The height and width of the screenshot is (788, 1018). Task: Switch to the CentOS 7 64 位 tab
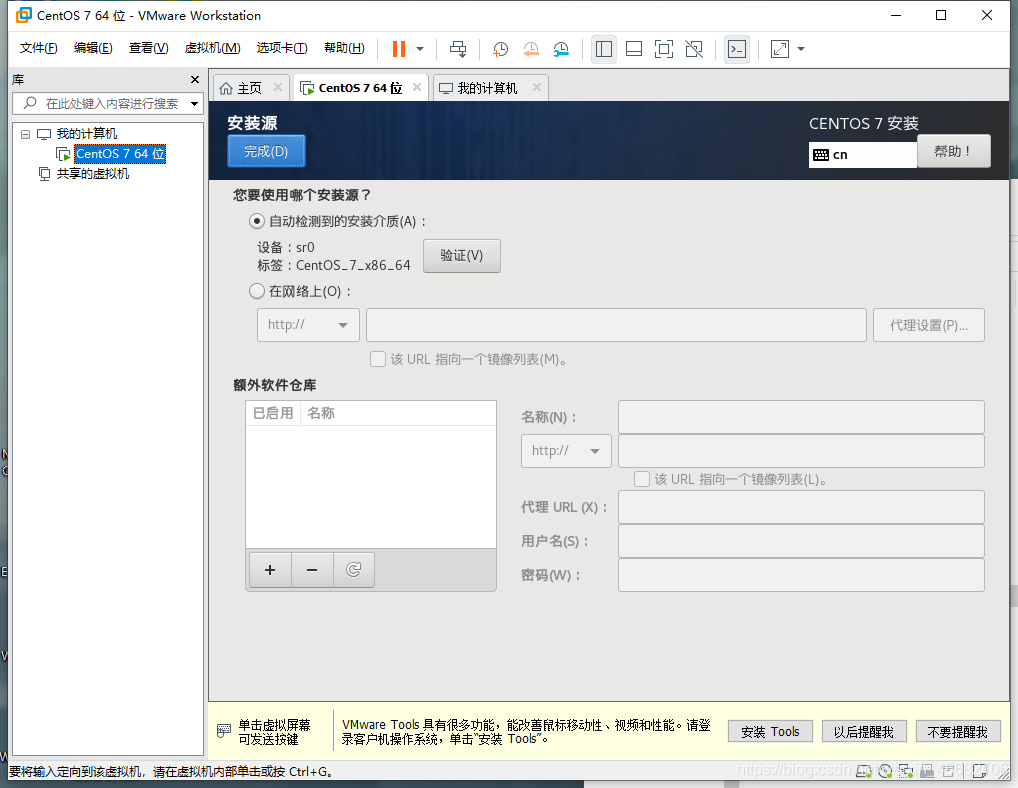coord(360,88)
